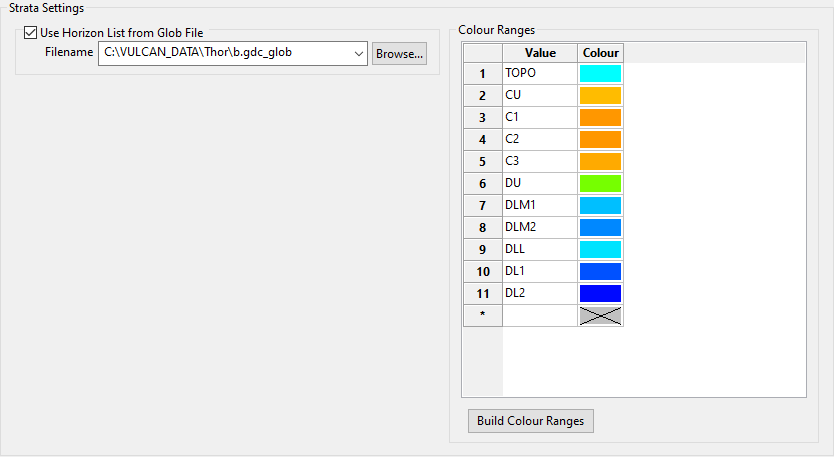Select row header number 6

point(482,183)
